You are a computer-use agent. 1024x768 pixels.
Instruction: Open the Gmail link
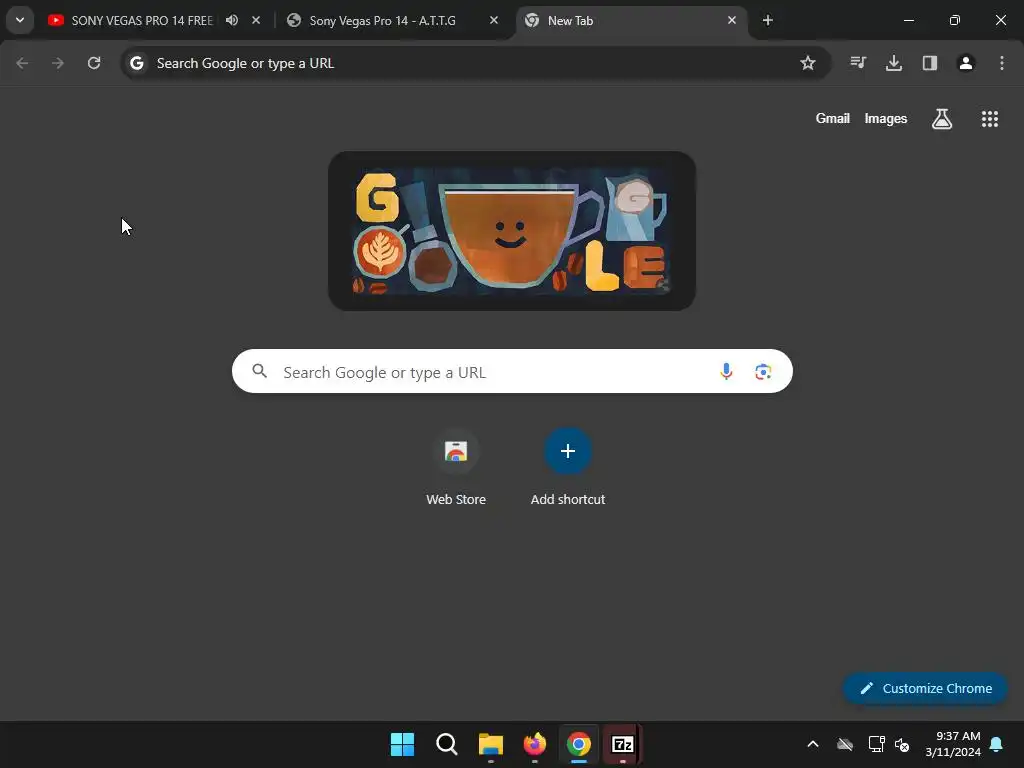point(833,118)
